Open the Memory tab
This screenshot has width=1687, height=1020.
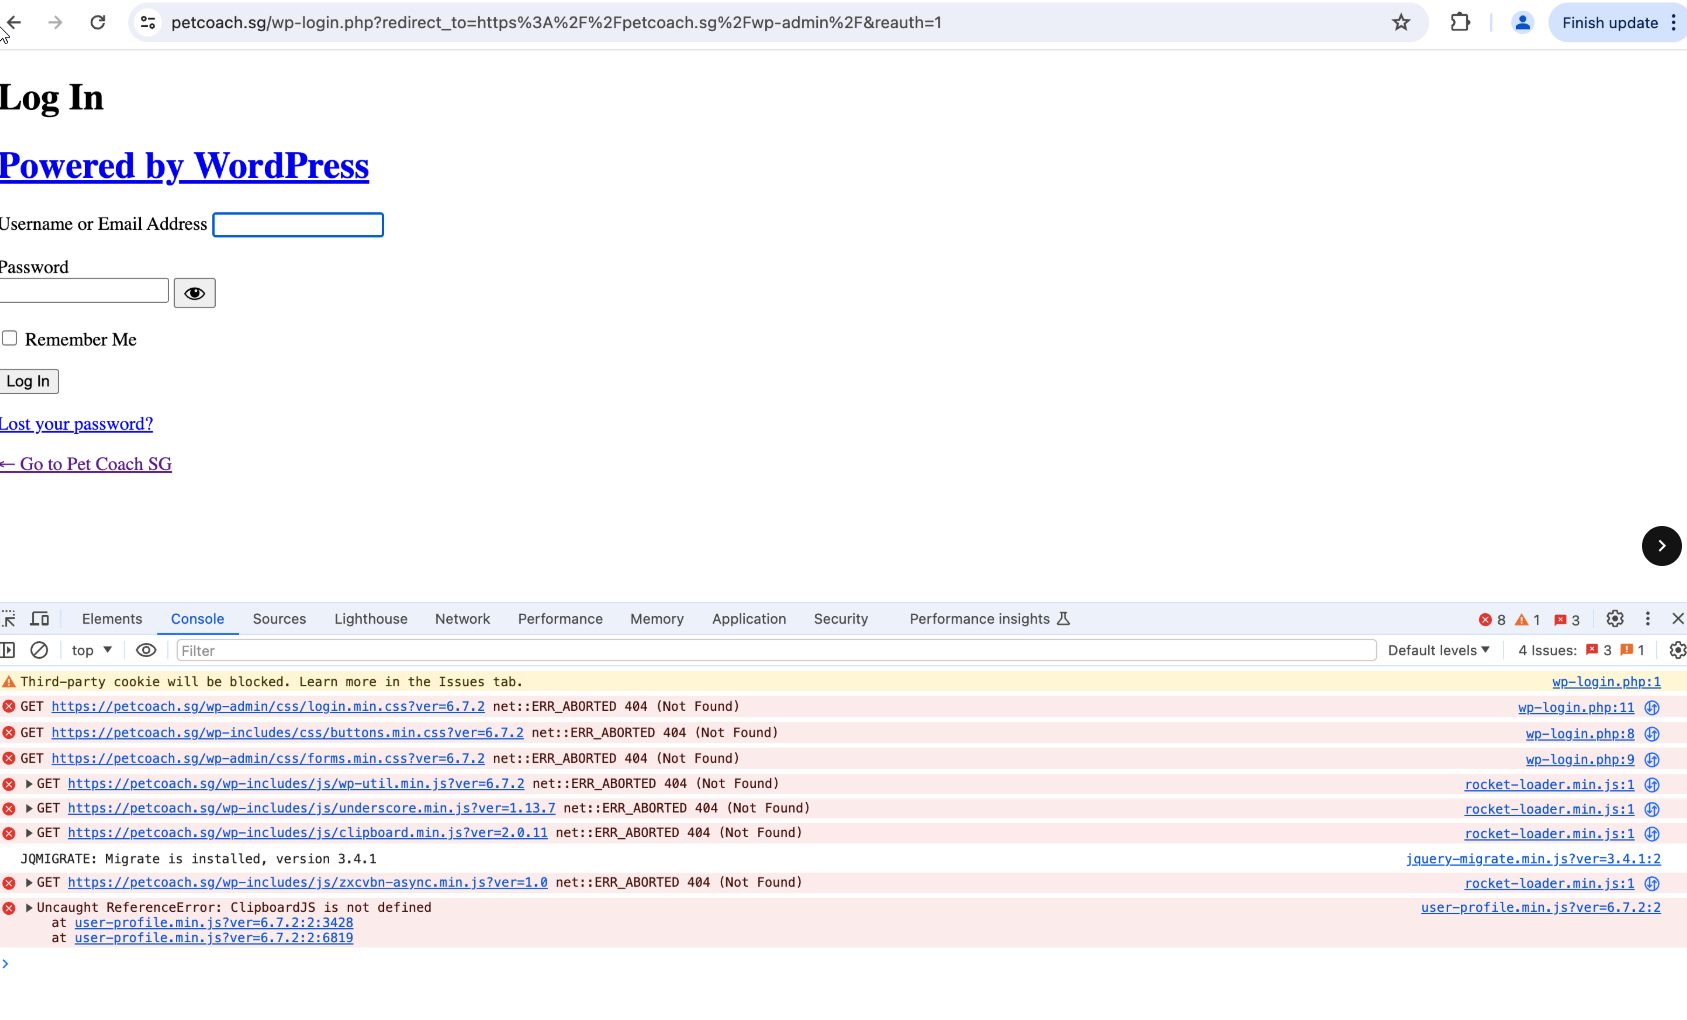[657, 619]
